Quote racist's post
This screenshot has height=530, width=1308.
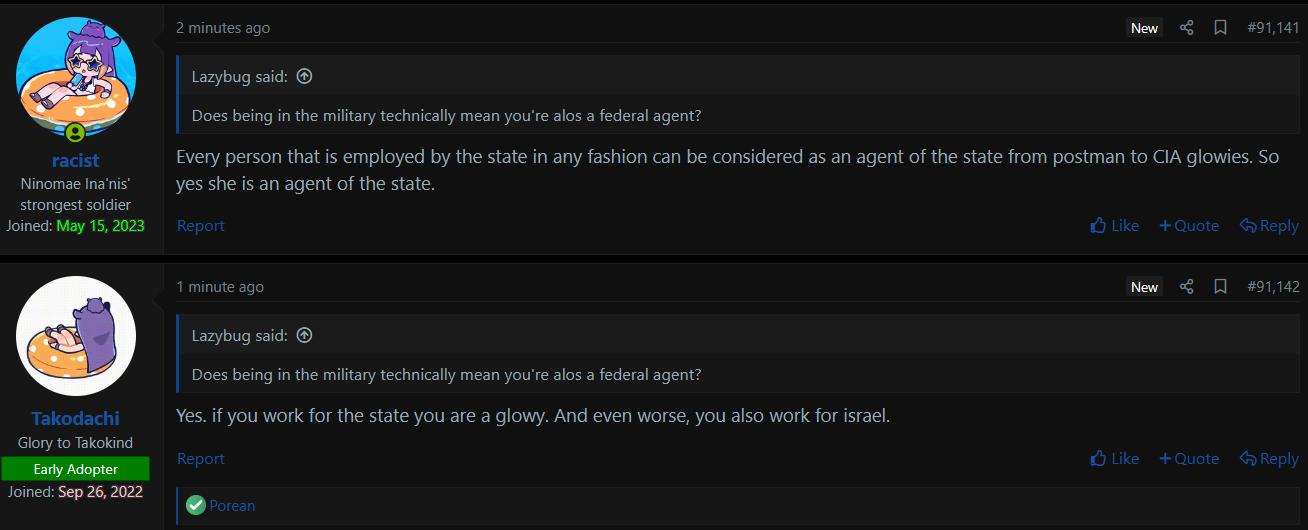pyautogui.click(x=1189, y=226)
